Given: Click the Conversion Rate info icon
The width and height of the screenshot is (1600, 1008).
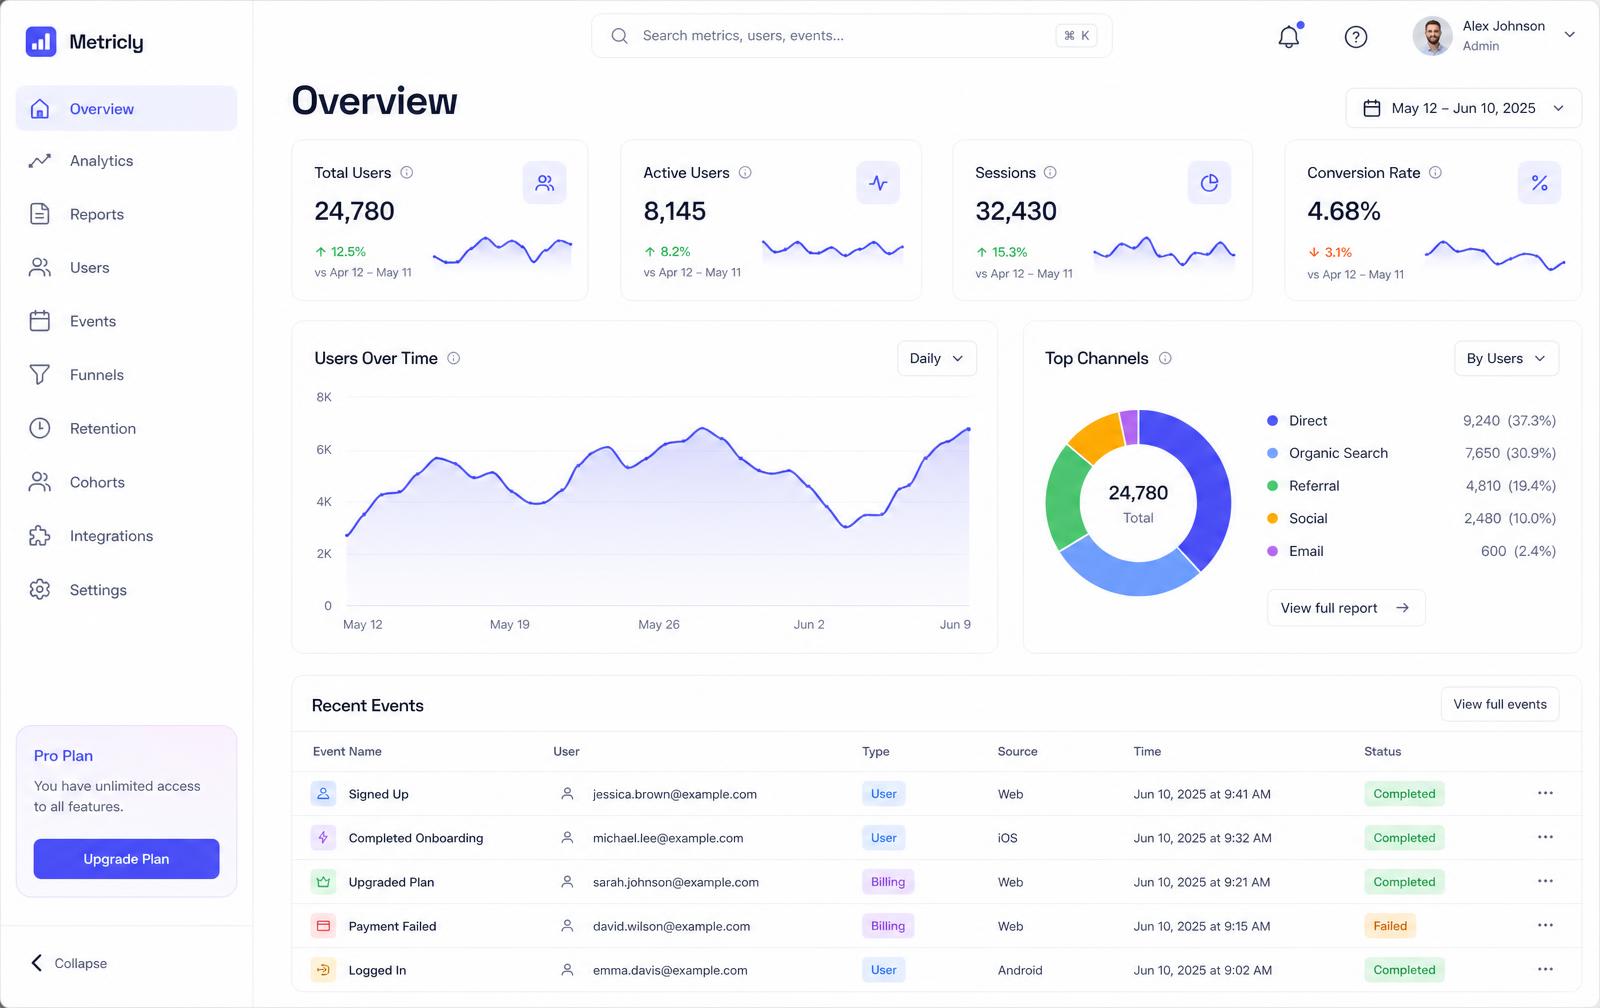Looking at the screenshot, I should (1435, 172).
